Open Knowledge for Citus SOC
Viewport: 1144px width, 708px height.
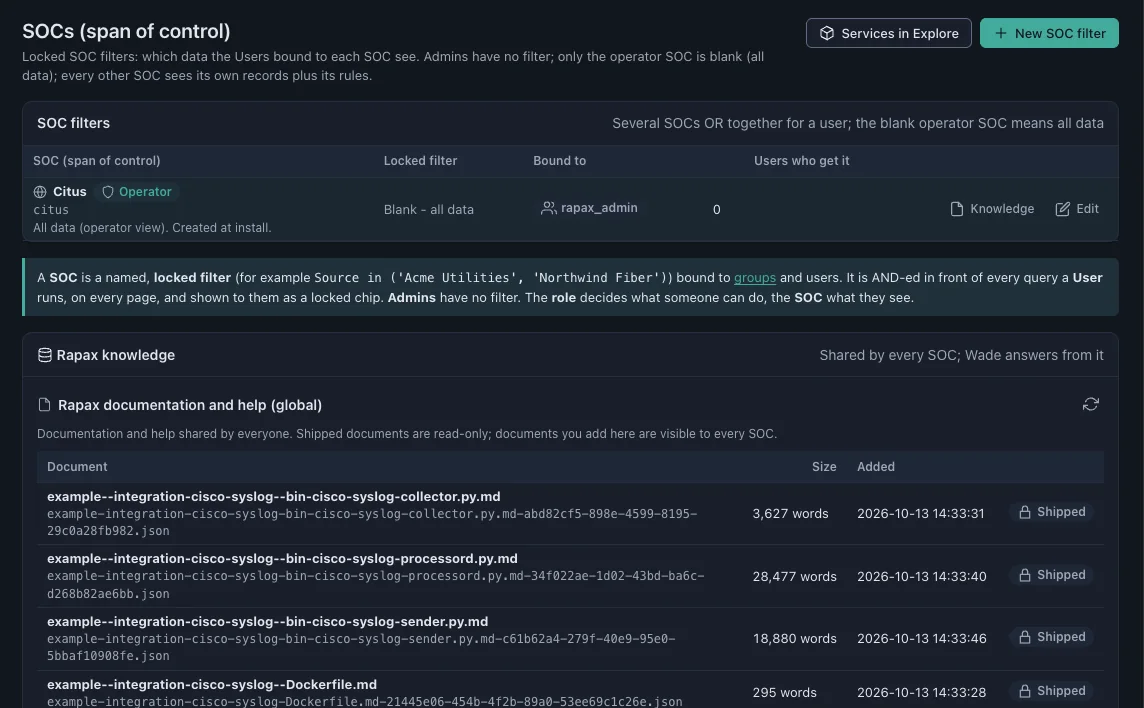(992, 209)
